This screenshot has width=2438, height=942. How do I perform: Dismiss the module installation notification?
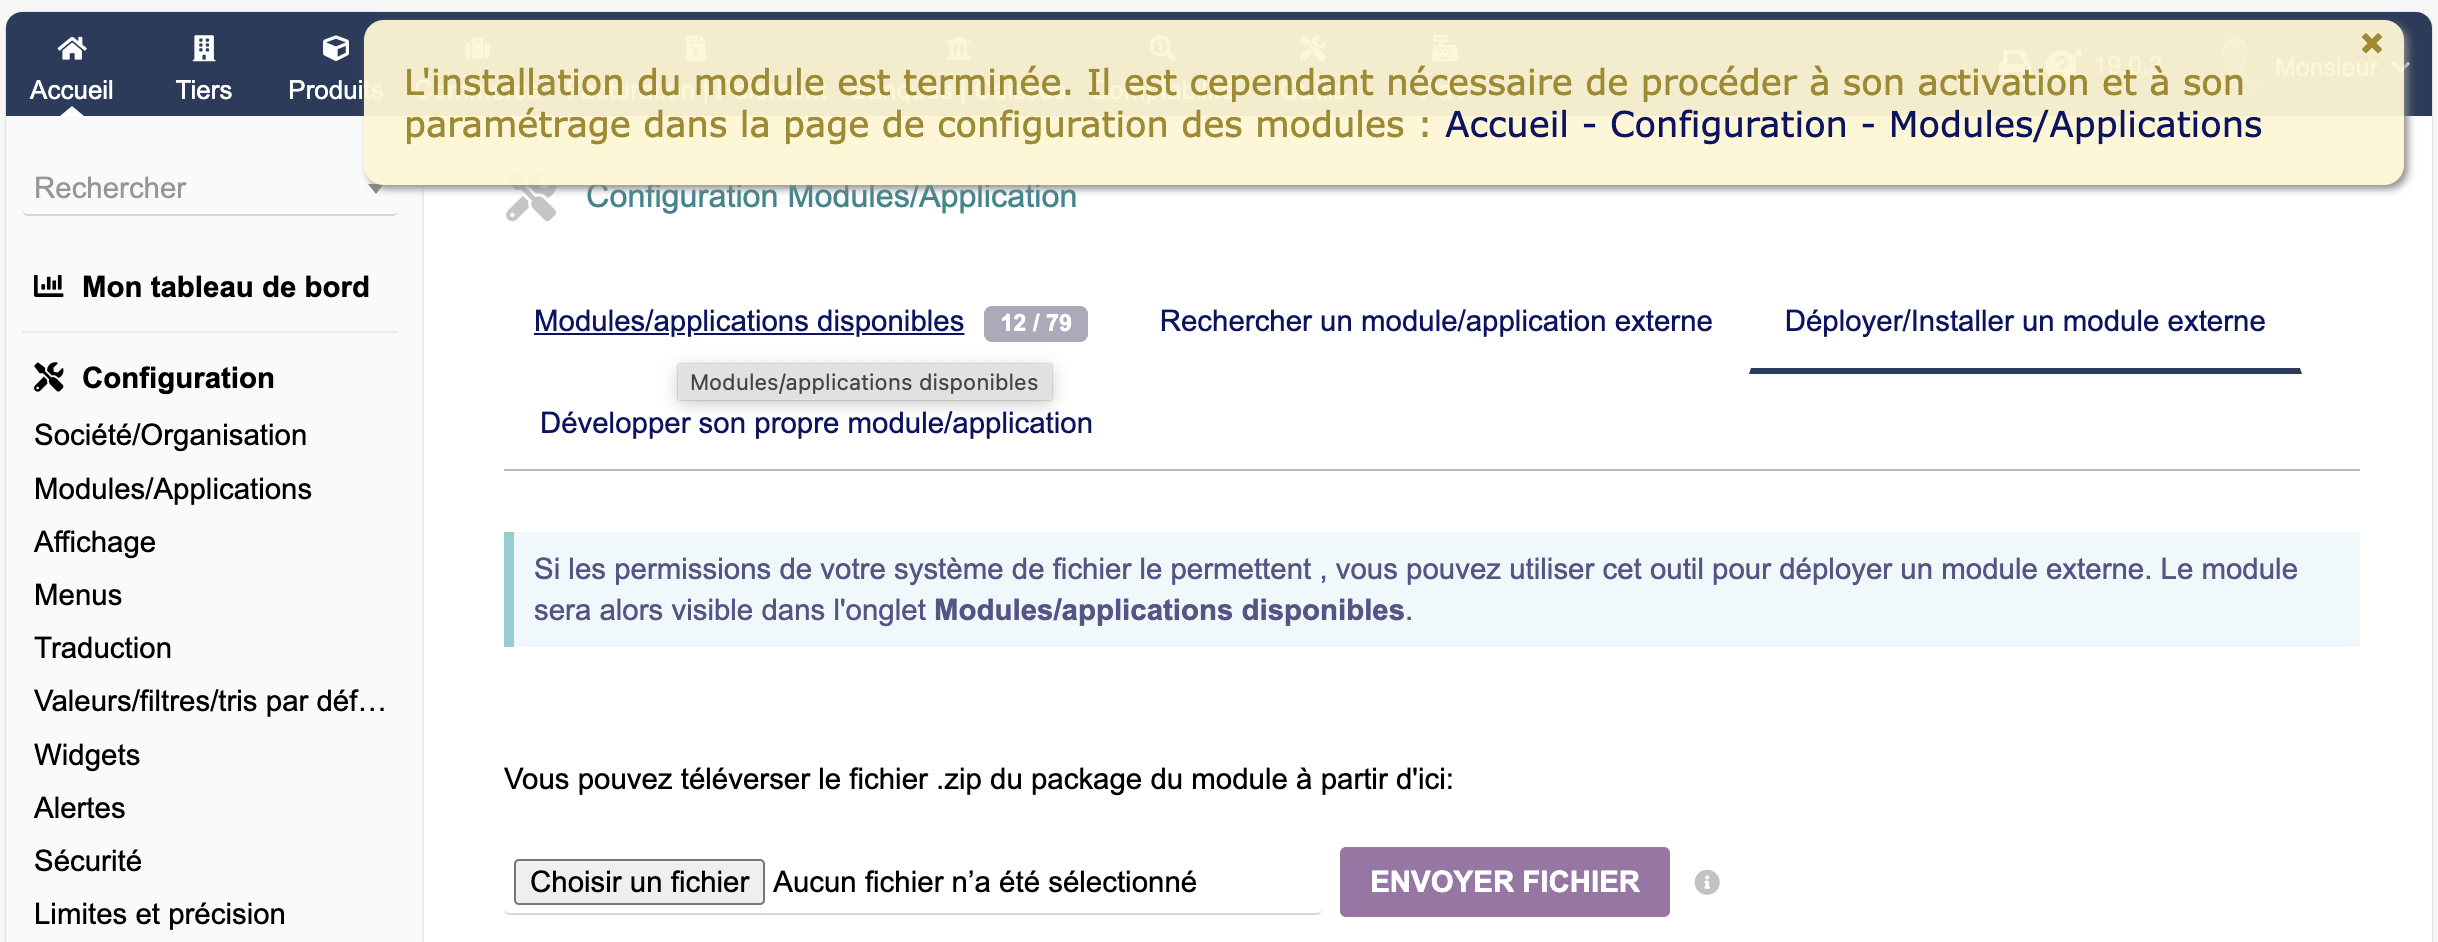tap(2371, 43)
